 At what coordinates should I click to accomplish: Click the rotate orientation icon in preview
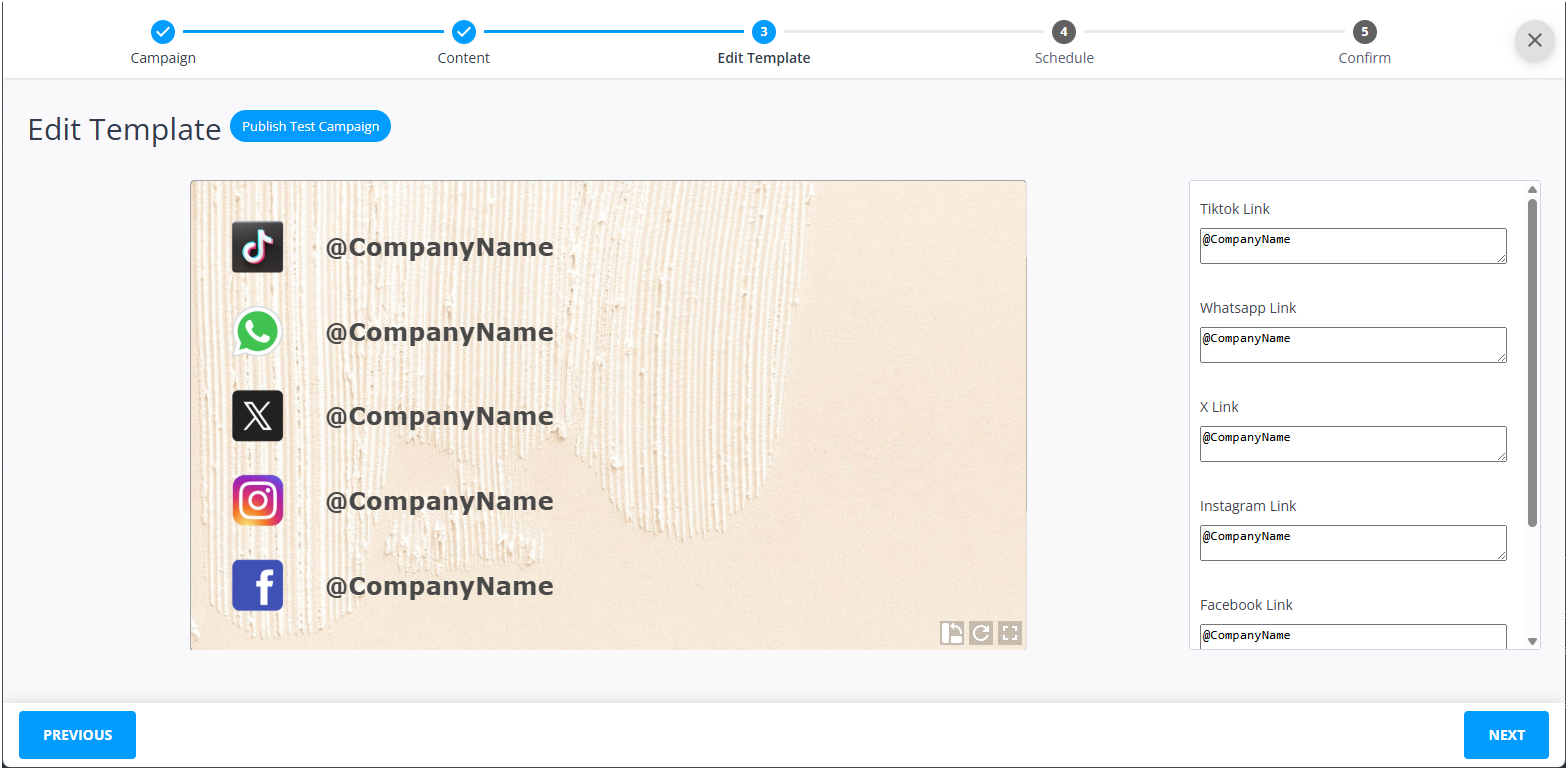pos(951,633)
